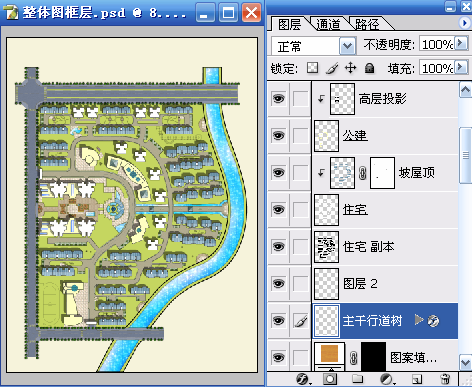This screenshot has width=472, height=387.
Task: Hide the 公建 layer eye
Action: coord(279,136)
